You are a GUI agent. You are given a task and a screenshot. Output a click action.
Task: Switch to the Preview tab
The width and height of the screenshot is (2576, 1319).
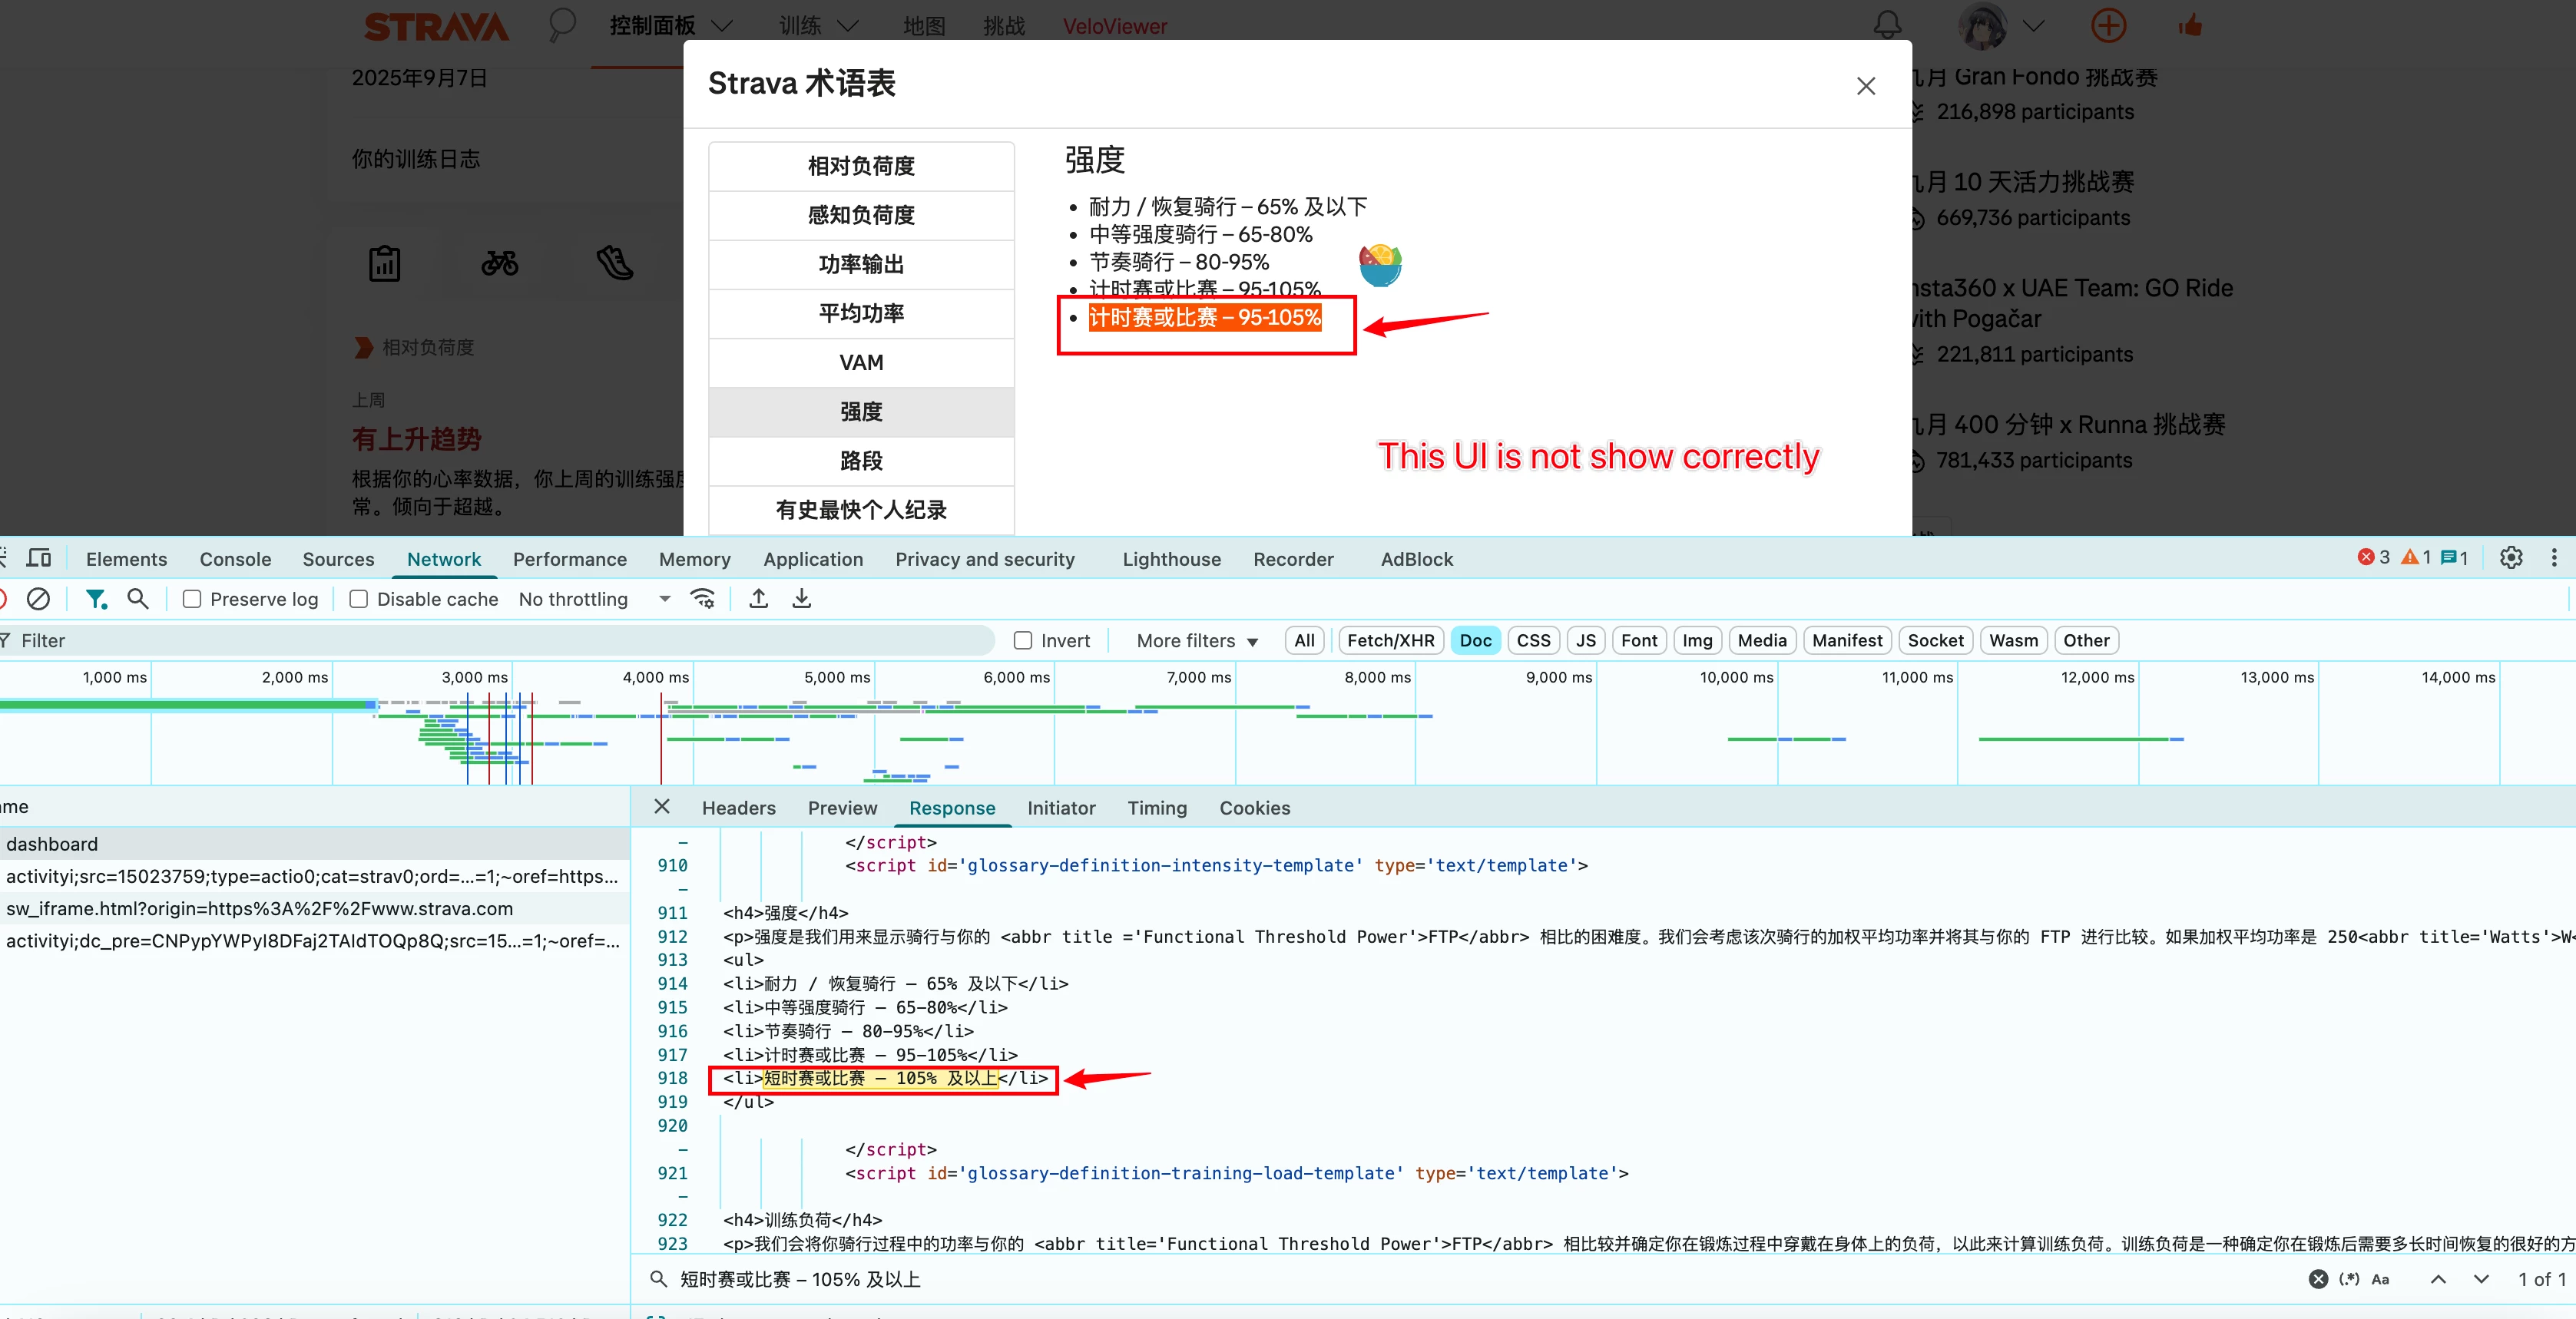(x=842, y=808)
